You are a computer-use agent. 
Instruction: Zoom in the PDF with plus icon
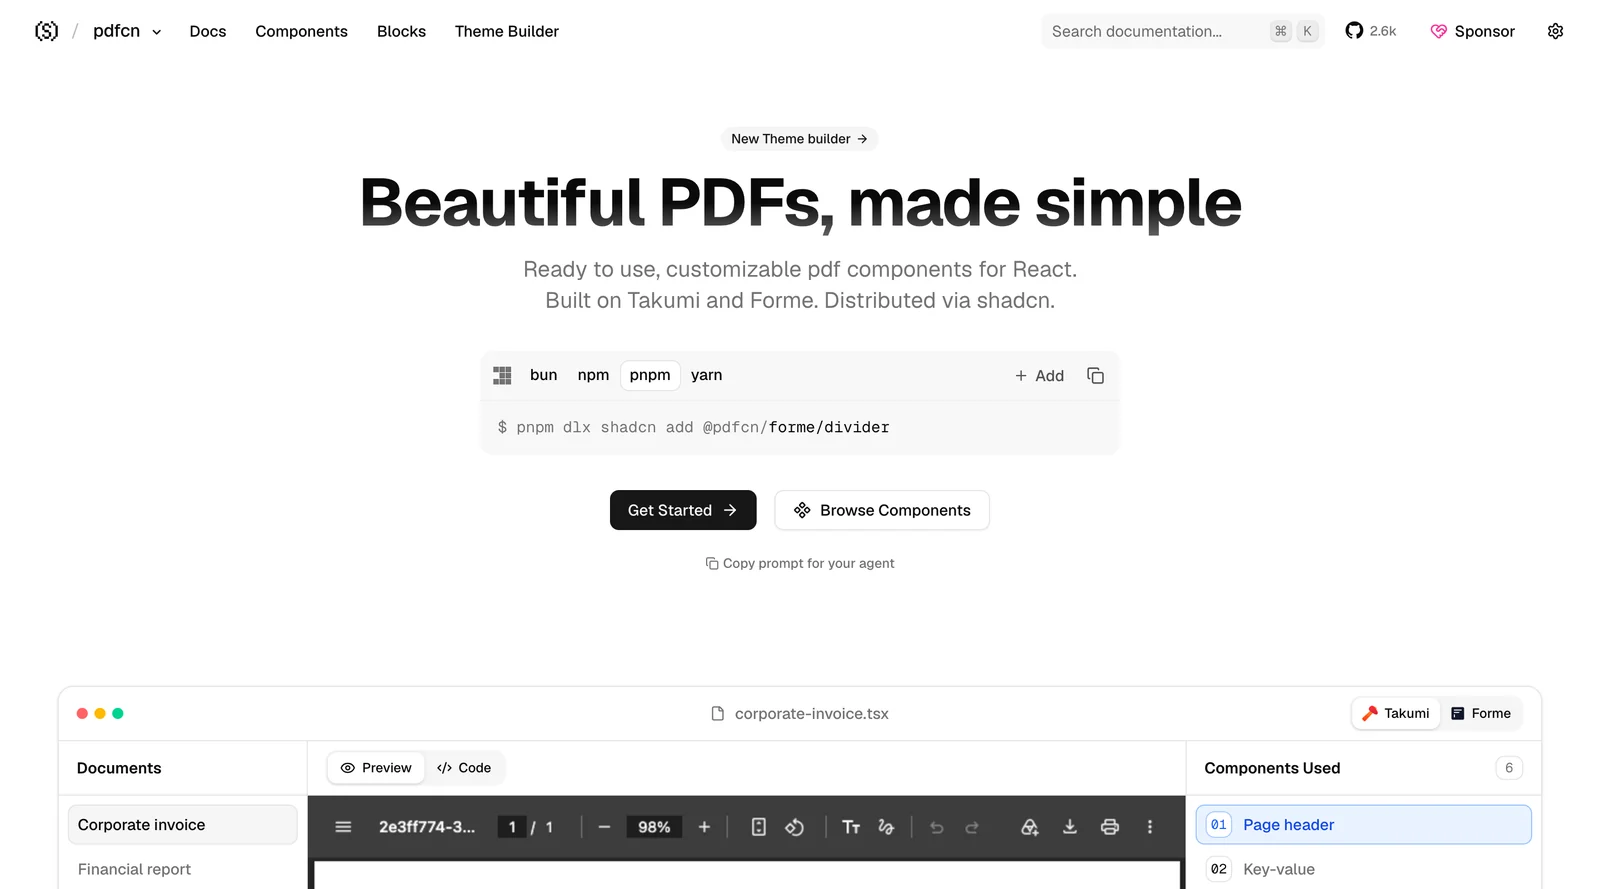(704, 827)
